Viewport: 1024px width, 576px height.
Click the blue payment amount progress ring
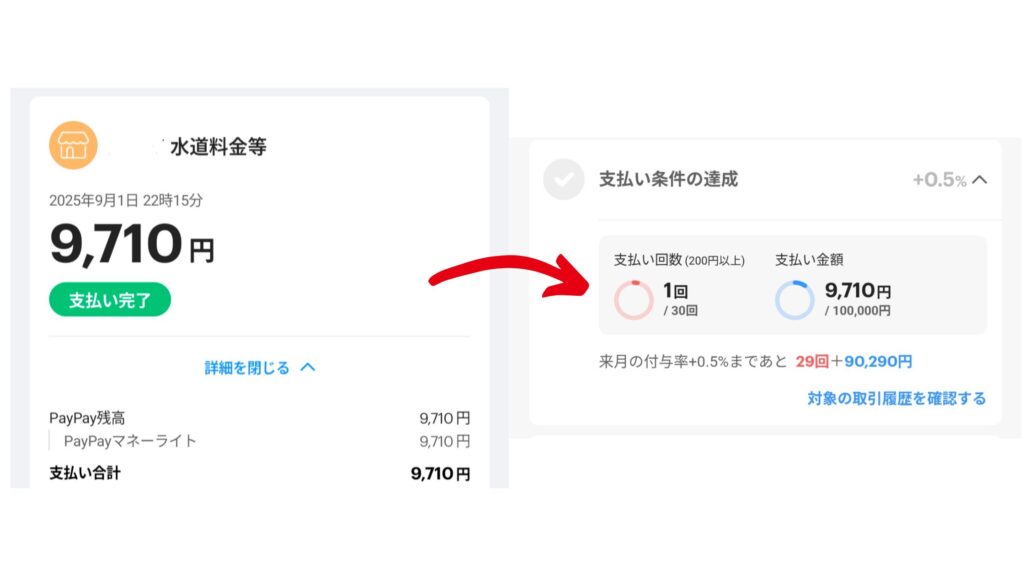coord(795,299)
